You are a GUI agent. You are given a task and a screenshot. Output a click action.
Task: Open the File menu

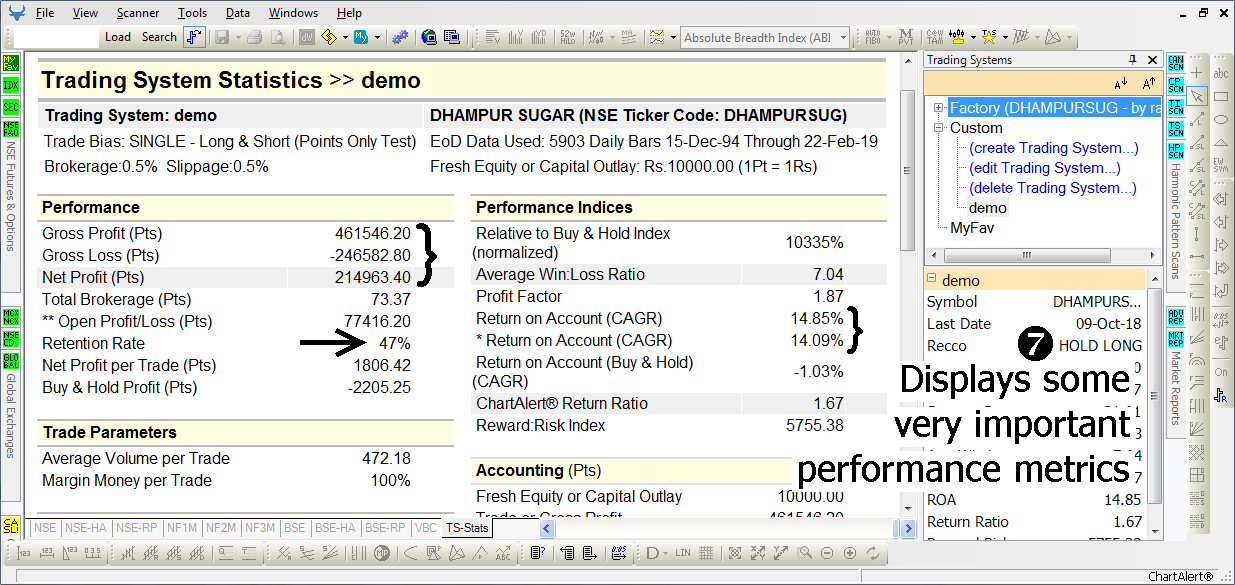(45, 13)
